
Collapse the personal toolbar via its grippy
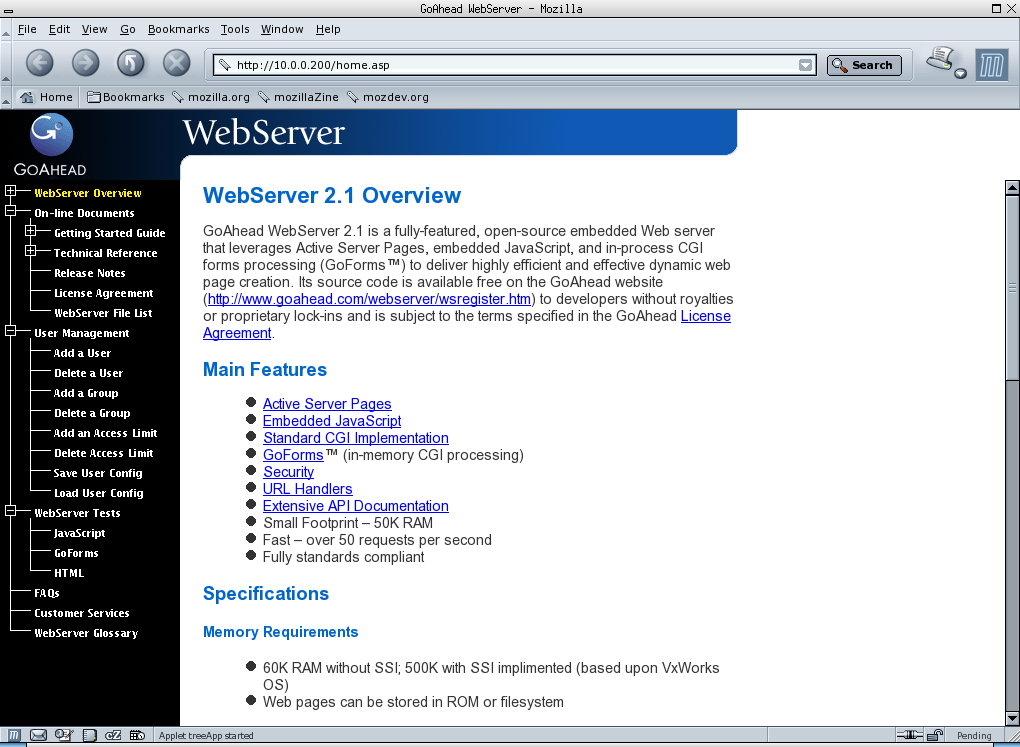pos(6,97)
